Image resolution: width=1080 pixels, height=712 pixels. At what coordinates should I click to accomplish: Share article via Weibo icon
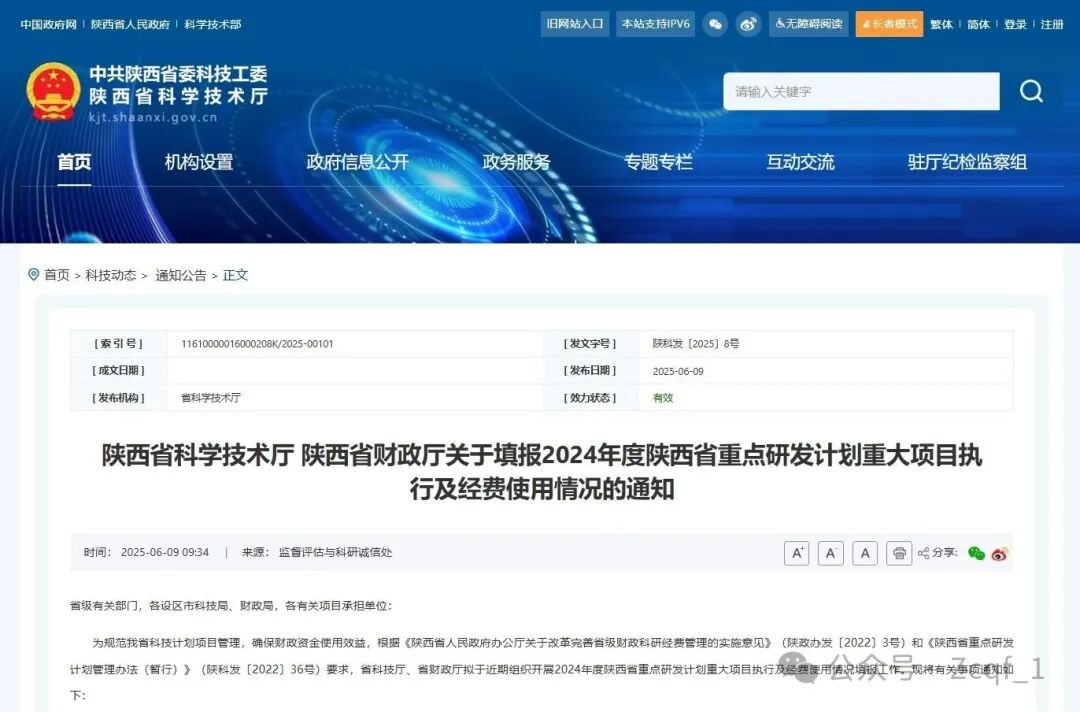tap(1000, 554)
